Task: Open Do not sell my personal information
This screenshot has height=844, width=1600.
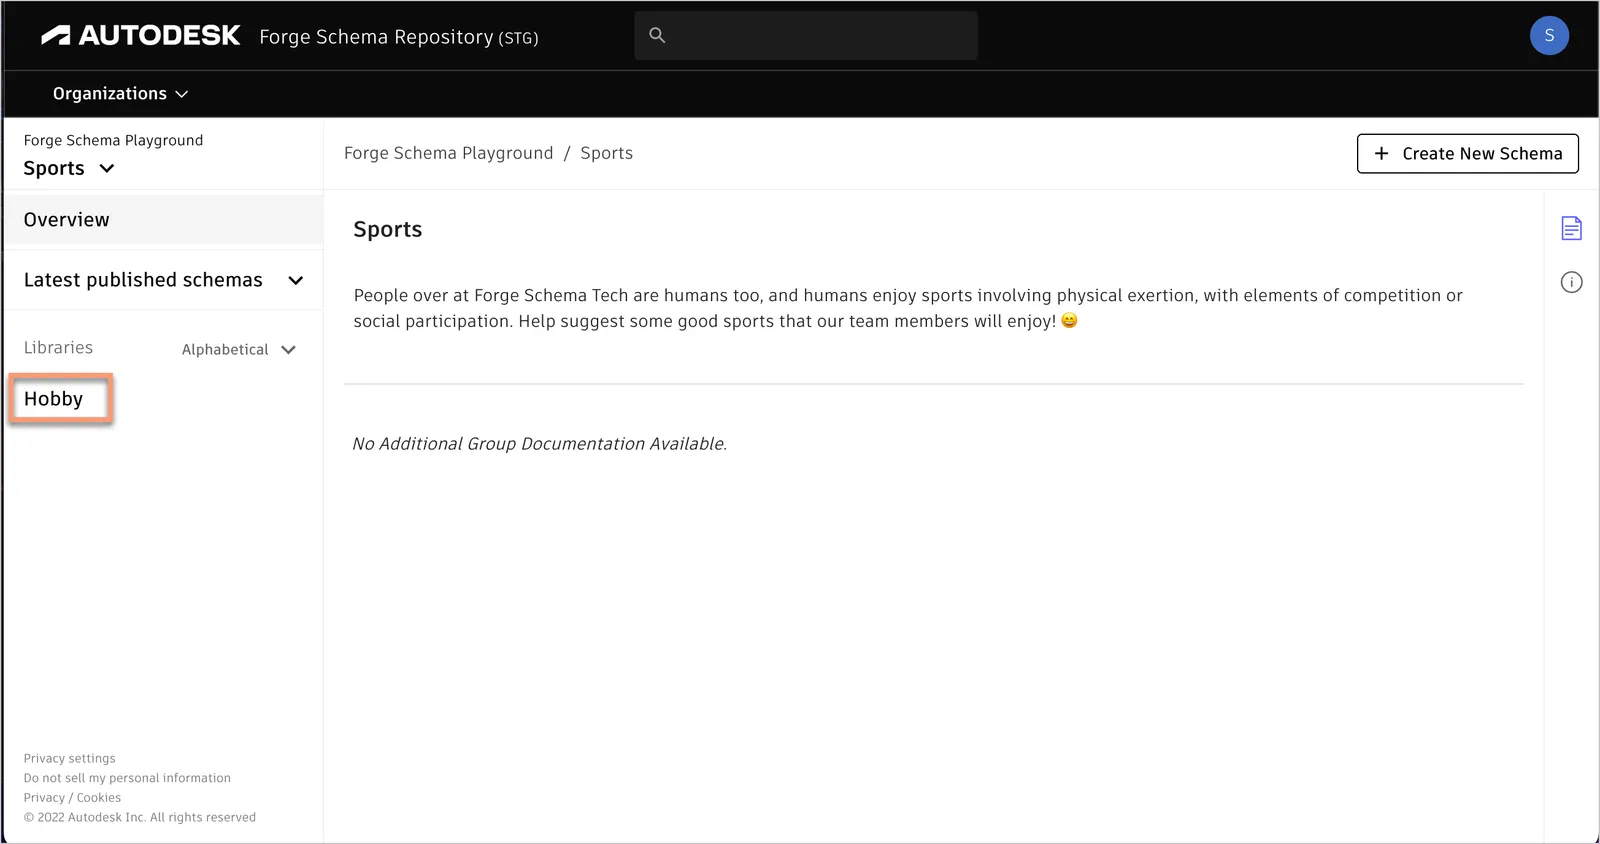Action: point(127,778)
